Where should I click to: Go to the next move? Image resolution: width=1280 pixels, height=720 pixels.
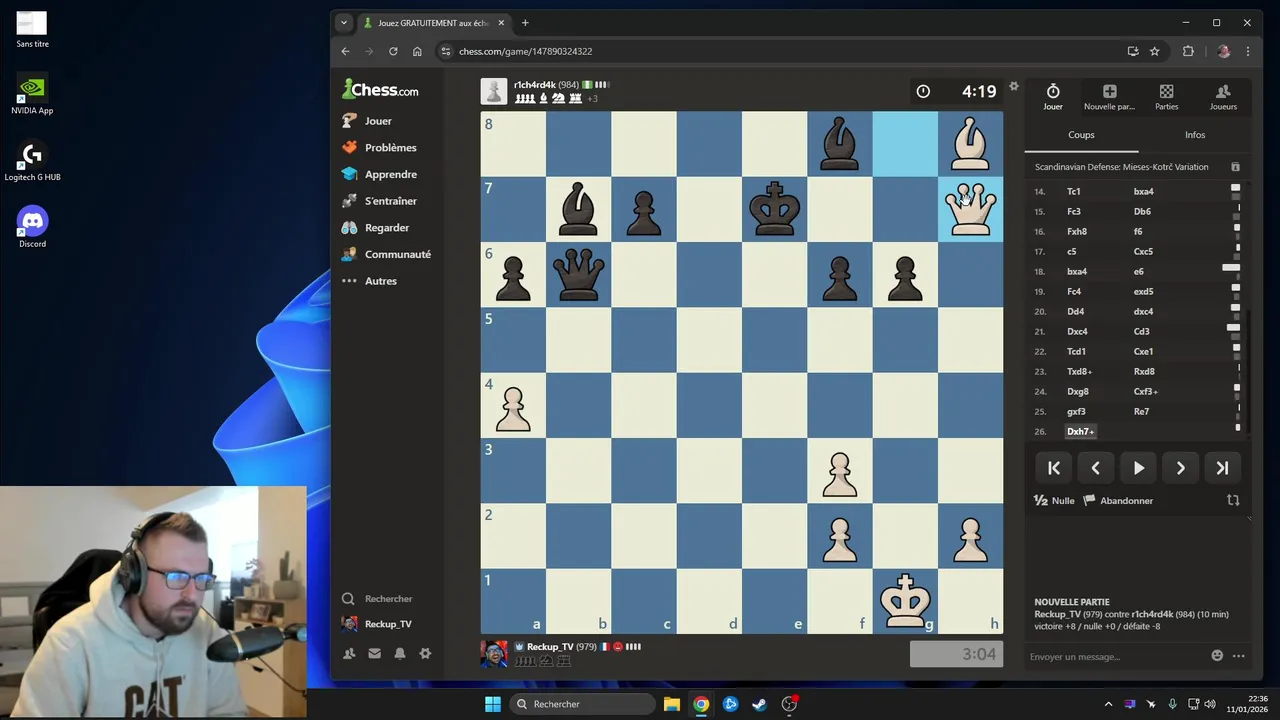[x=1180, y=468]
